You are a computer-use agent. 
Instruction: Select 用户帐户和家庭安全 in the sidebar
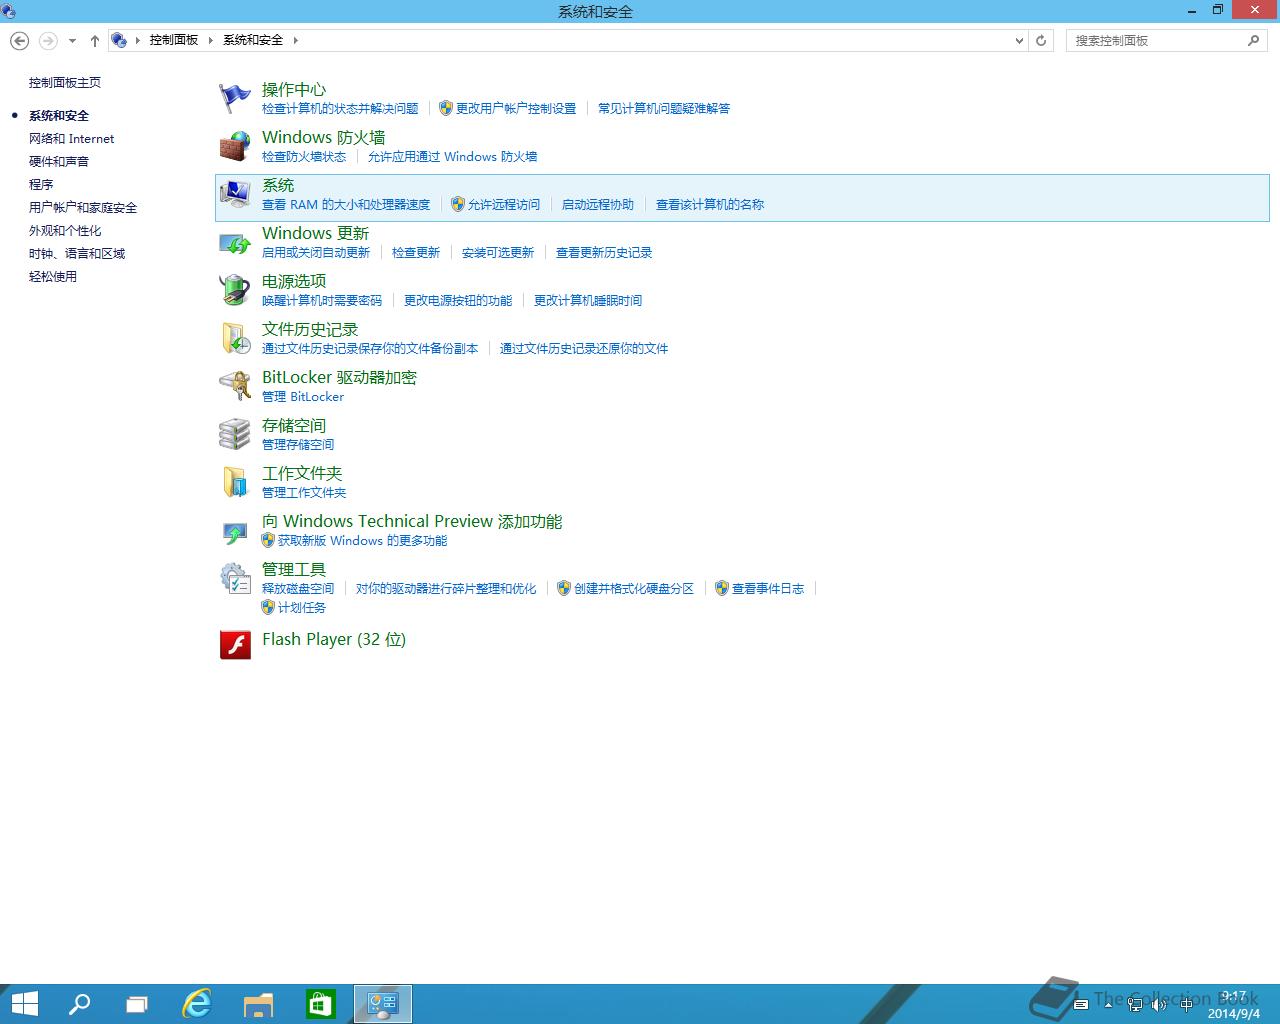tap(83, 208)
